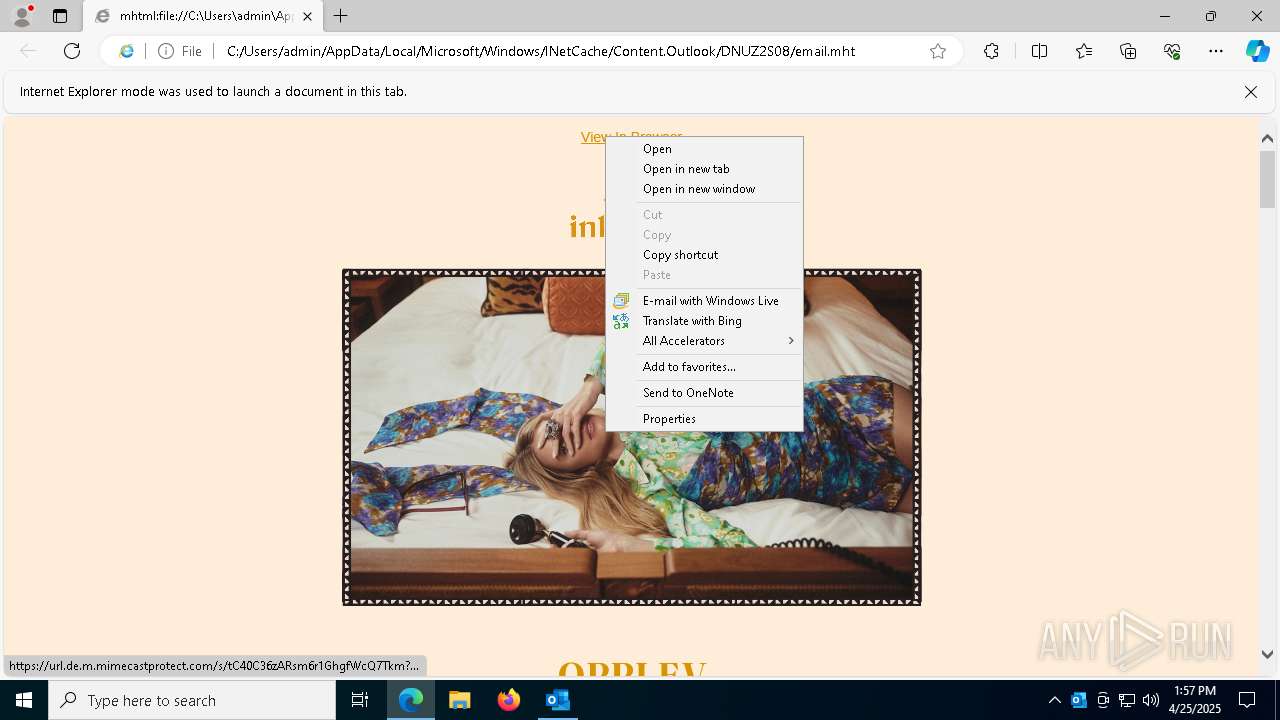Screen dimensions: 1280x720
Task: Open the Extensions puzzle icon
Action: pyautogui.click(x=991, y=51)
